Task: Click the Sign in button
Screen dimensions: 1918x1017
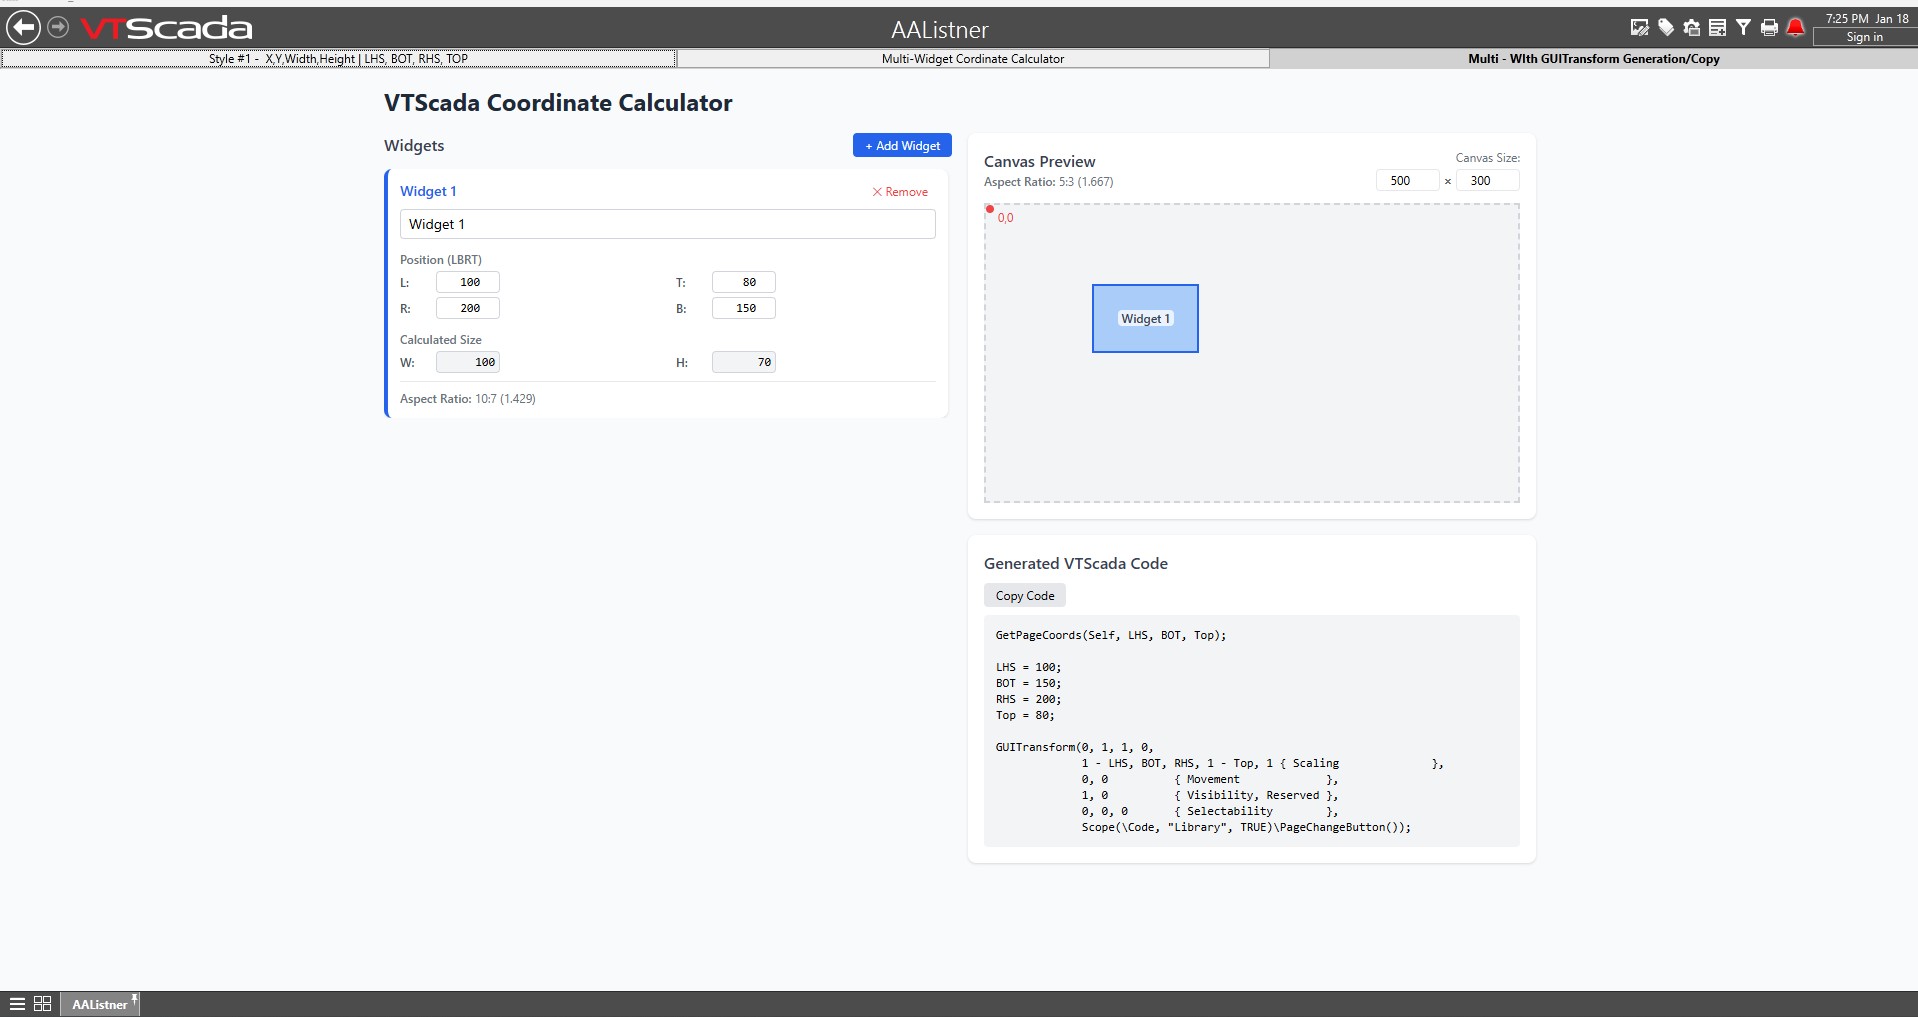Action: click(1864, 37)
